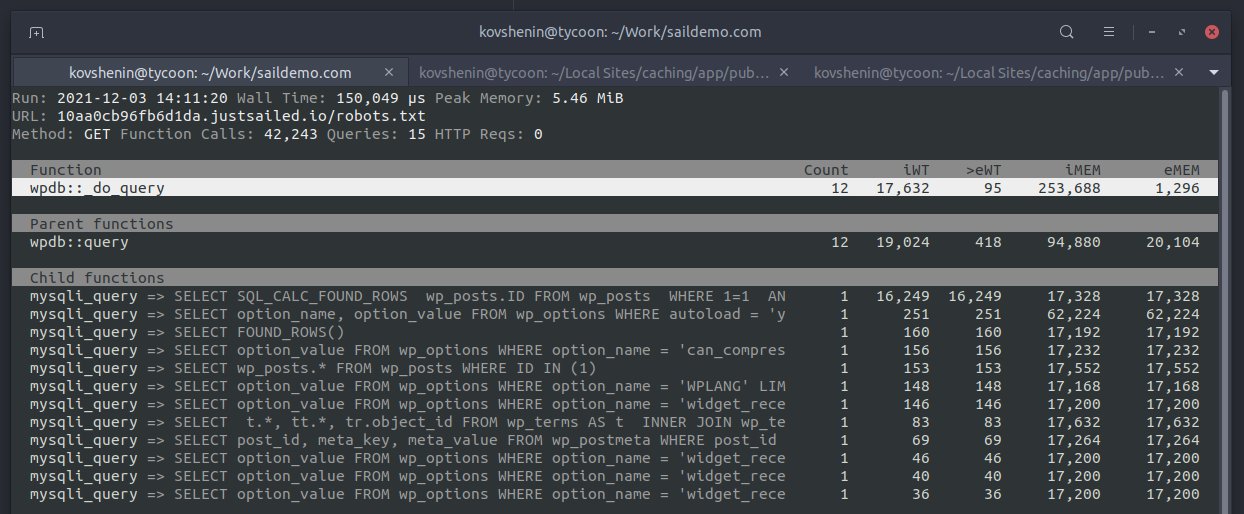Switch to the middle Local Sites caching tab

595,73
